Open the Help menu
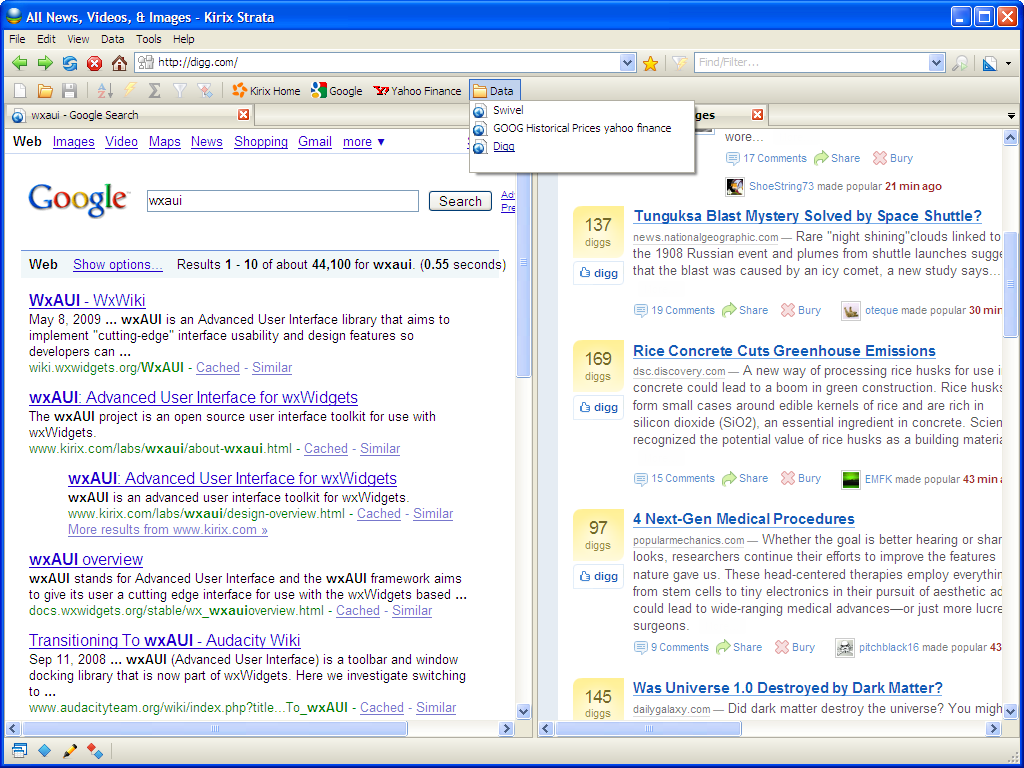Viewport: 1024px width, 768px height. pyautogui.click(x=184, y=39)
